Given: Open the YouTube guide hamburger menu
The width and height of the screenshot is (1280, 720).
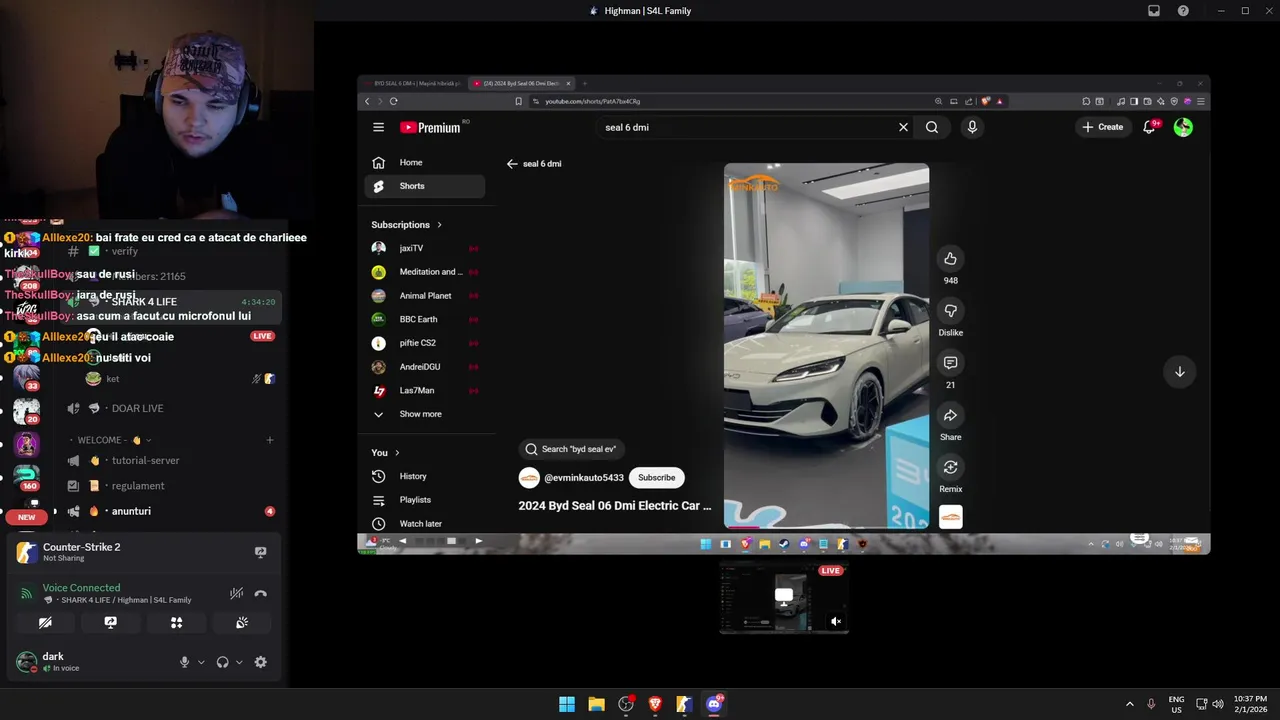Looking at the screenshot, I should click(378, 127).
